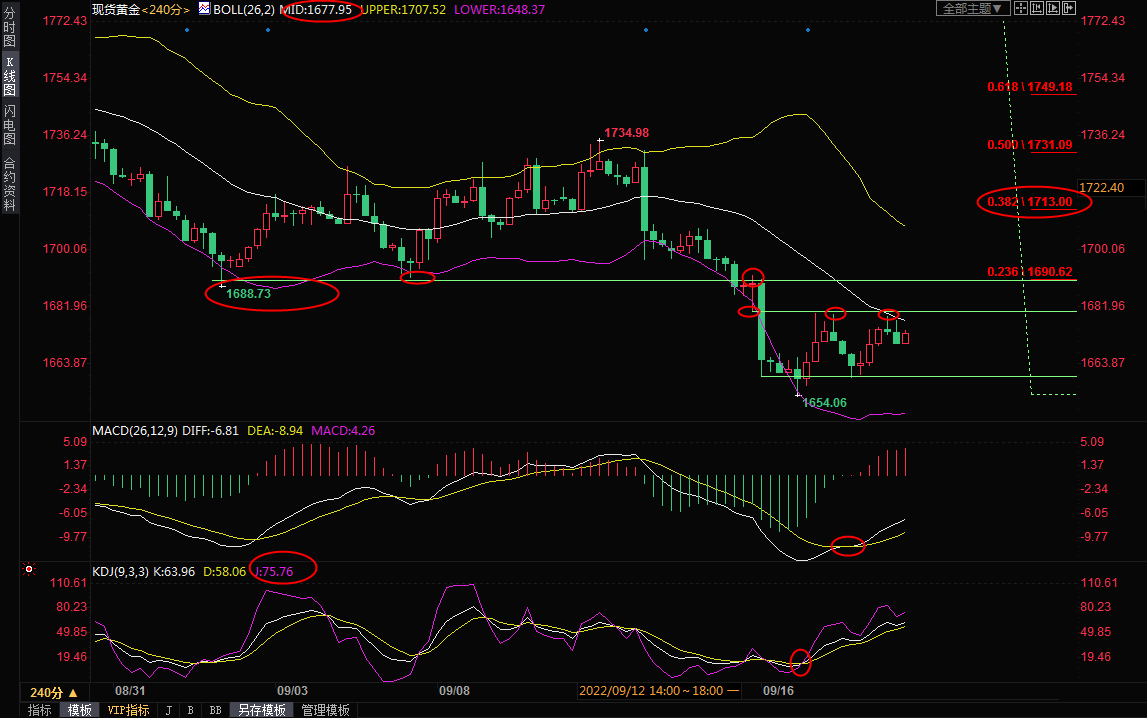Expand the 240分 period selector at bottom

point(54,692)
